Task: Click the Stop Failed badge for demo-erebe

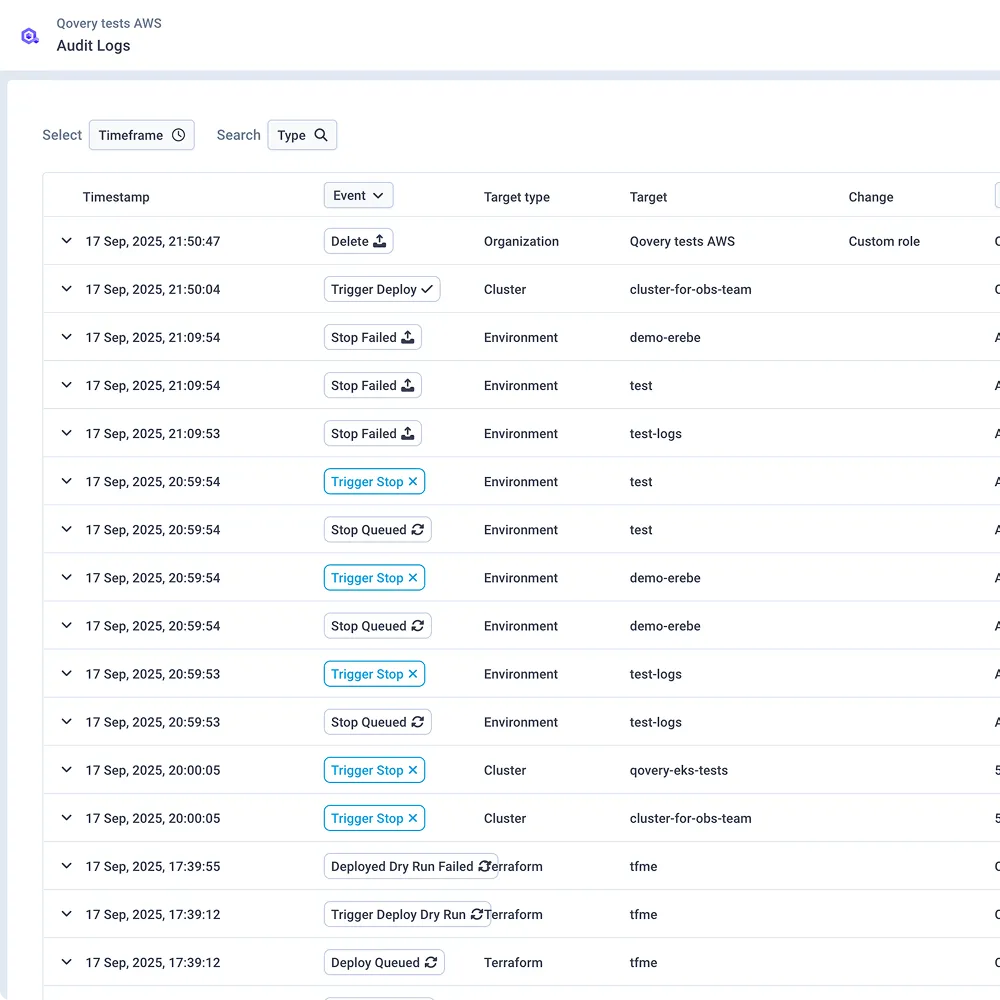Action: (372, 337)
